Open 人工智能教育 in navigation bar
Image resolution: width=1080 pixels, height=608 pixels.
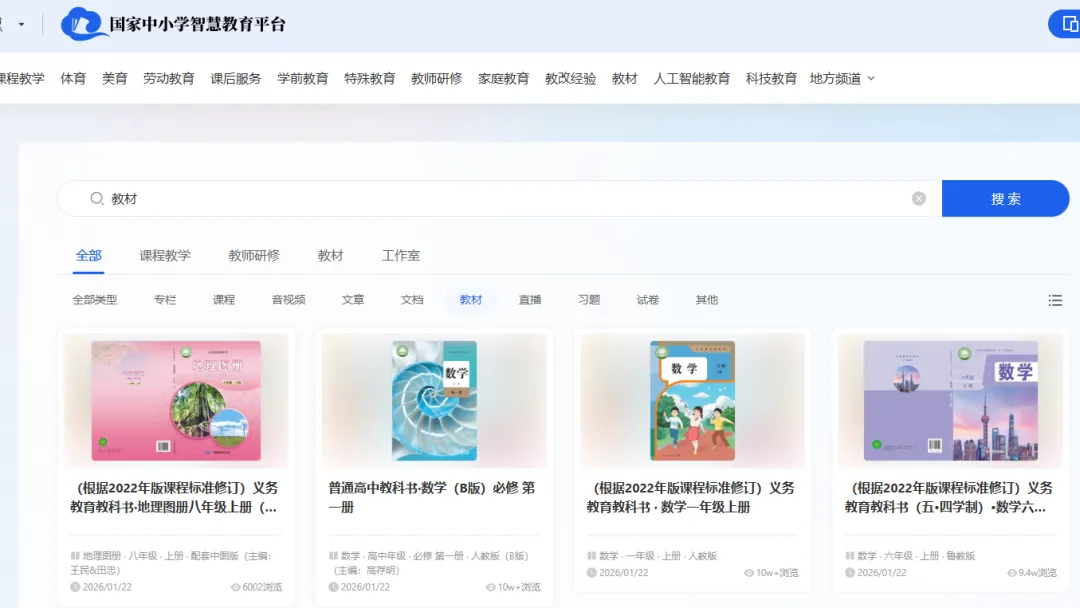(x=692, y=78)
